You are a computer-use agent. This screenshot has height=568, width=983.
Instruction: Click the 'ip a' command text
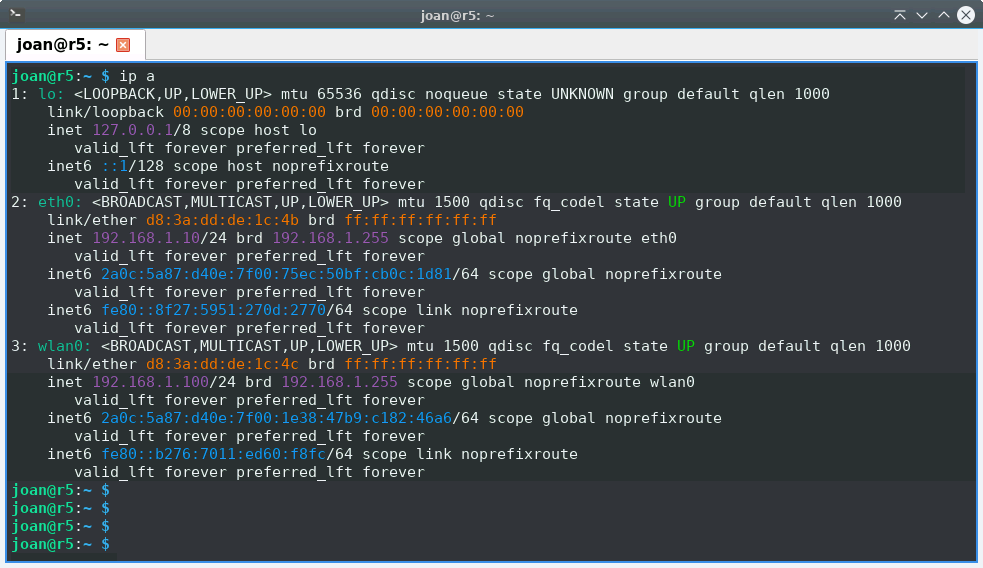point(136,76)
